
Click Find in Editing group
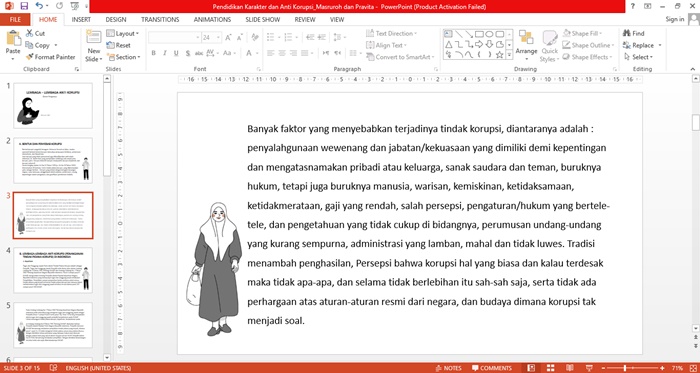point(634,33)
